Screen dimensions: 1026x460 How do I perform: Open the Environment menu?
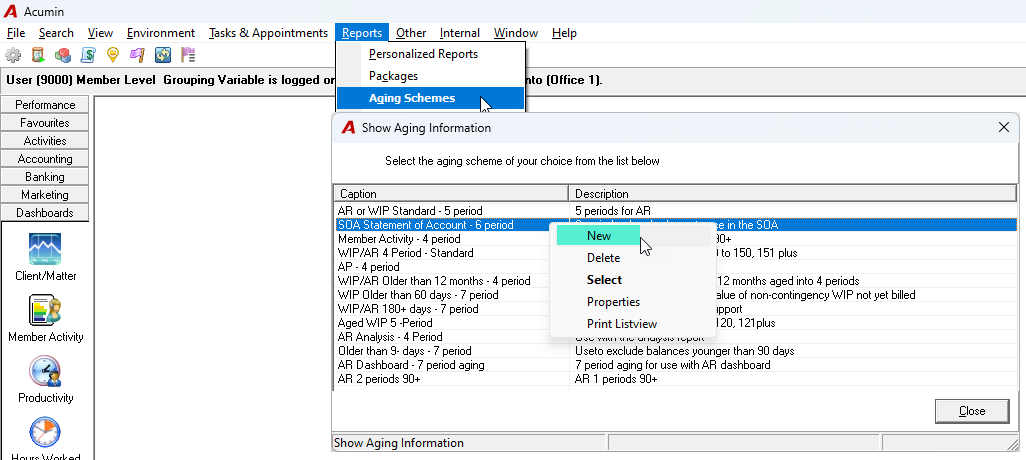pos(161,33)
